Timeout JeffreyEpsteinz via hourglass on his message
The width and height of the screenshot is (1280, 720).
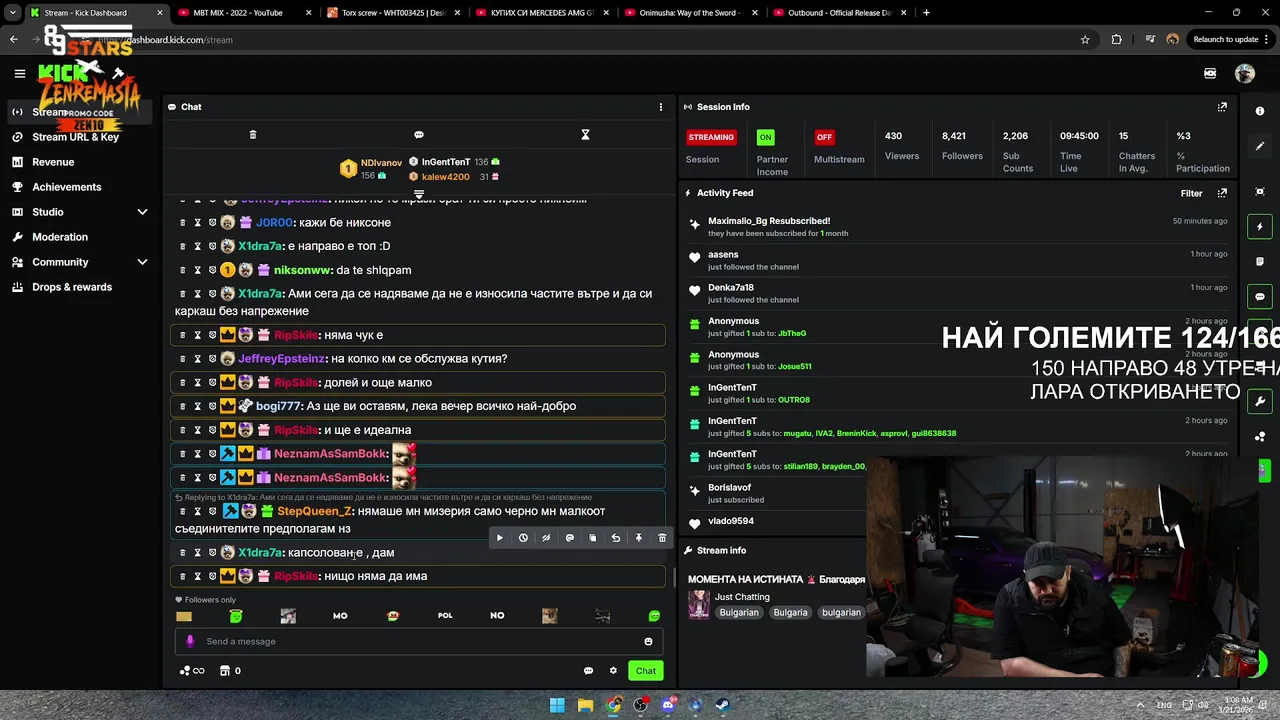pos(197,359)
